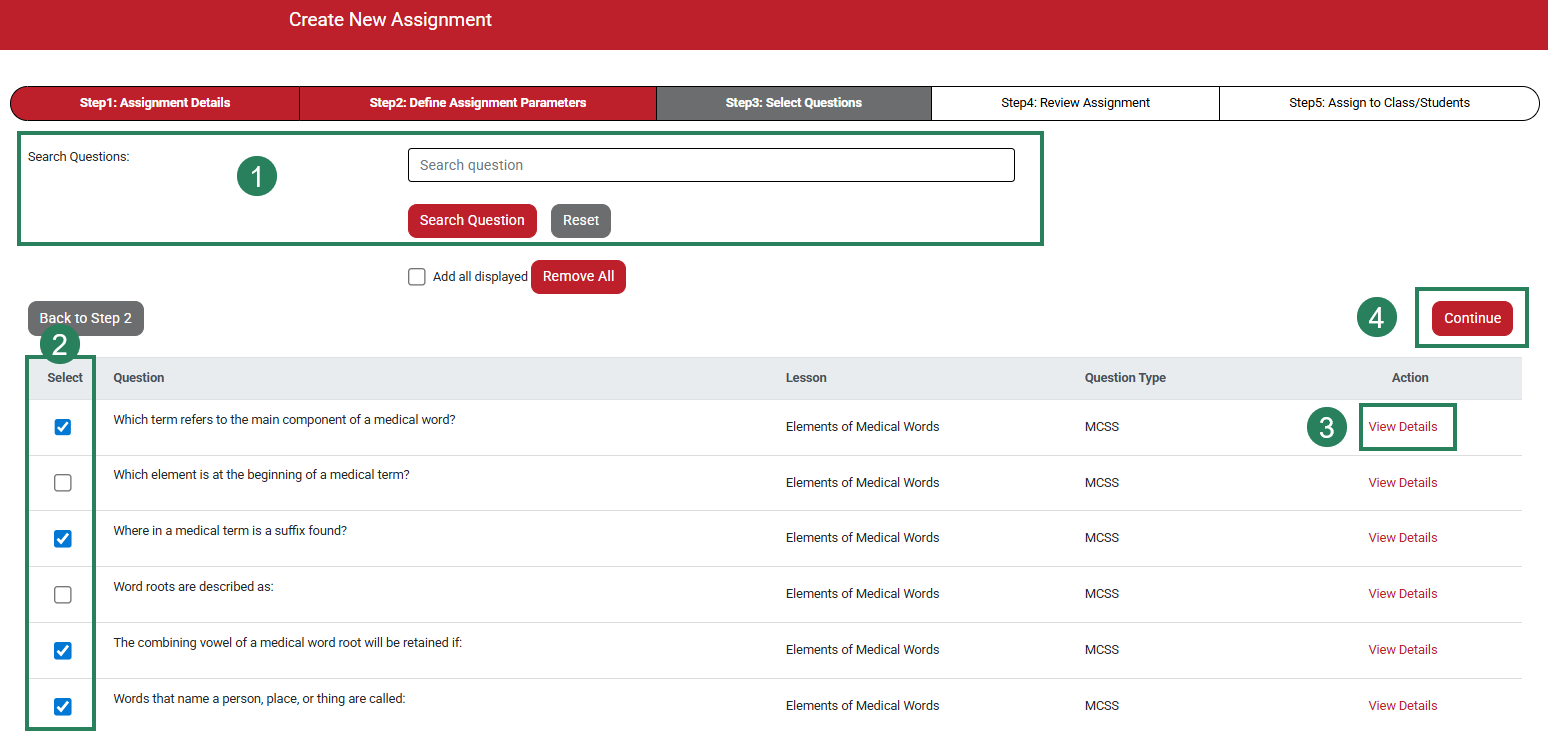Open Step2: Define Assignment Parameters tab
The image size is (1548, 731).
point(477,103)
